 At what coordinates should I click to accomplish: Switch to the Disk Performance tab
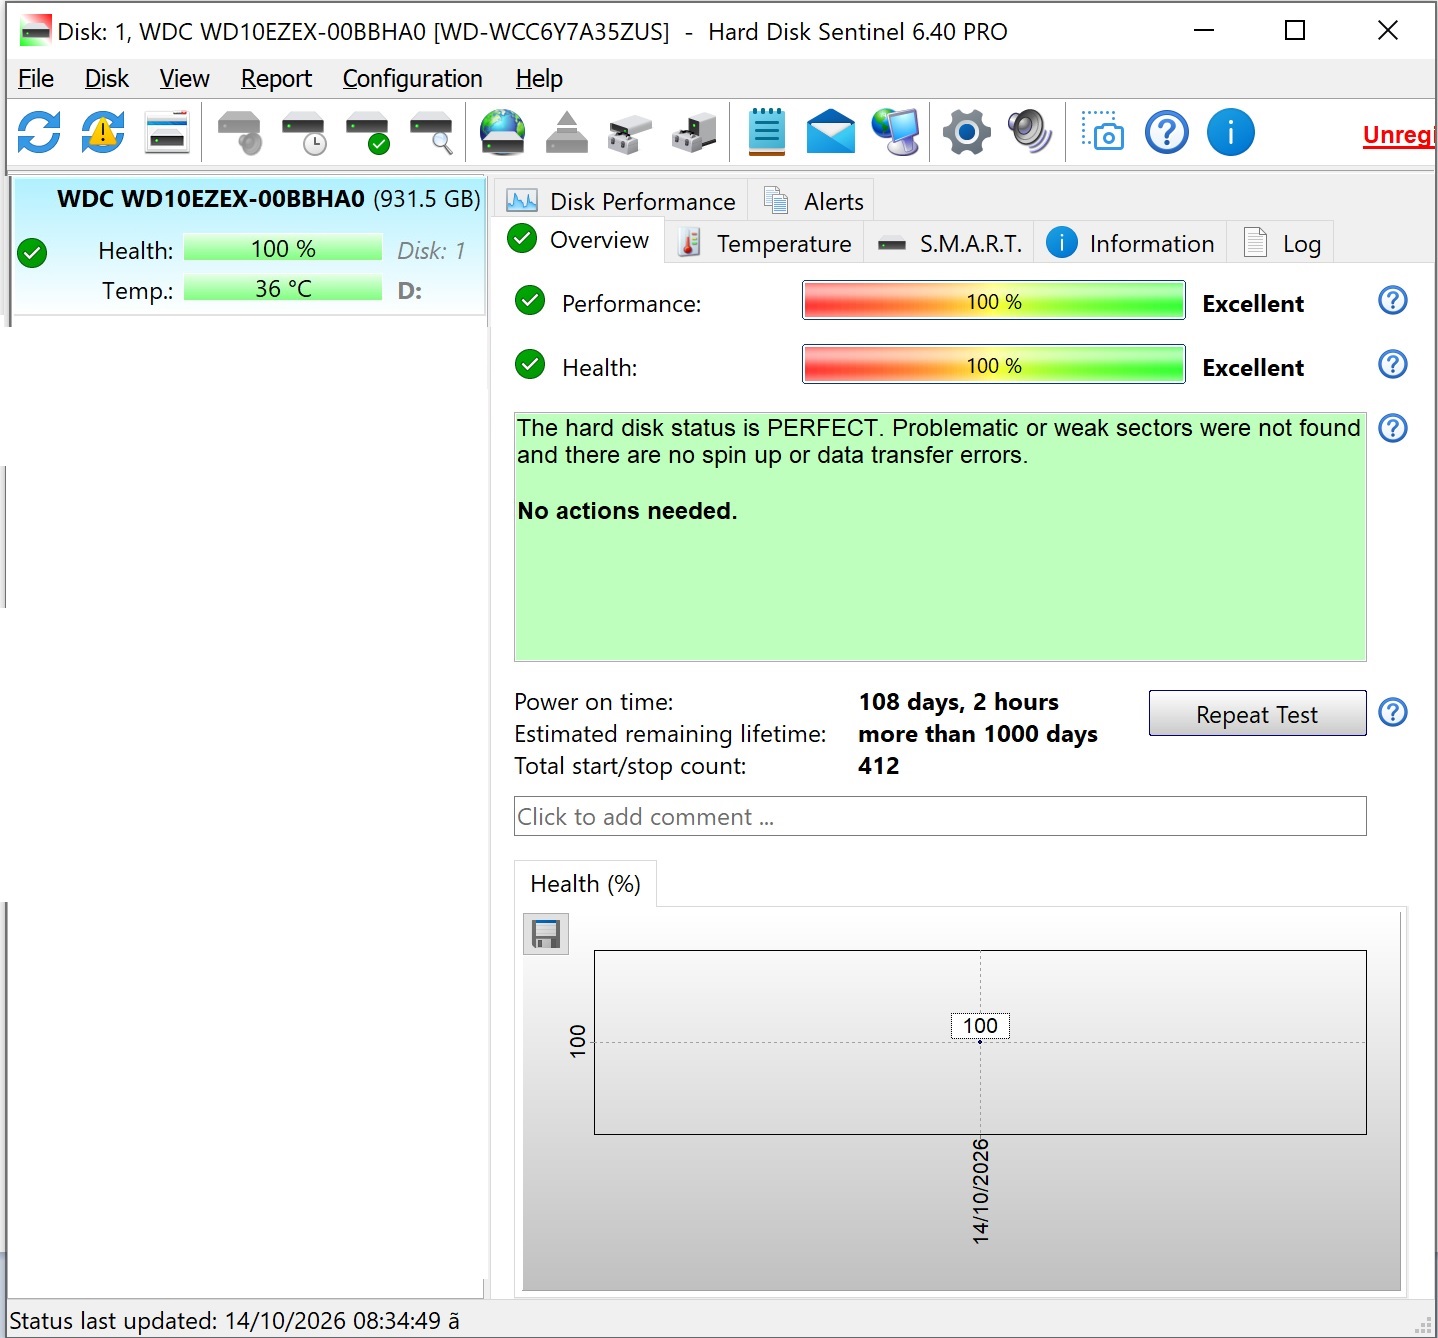point(621,201)
